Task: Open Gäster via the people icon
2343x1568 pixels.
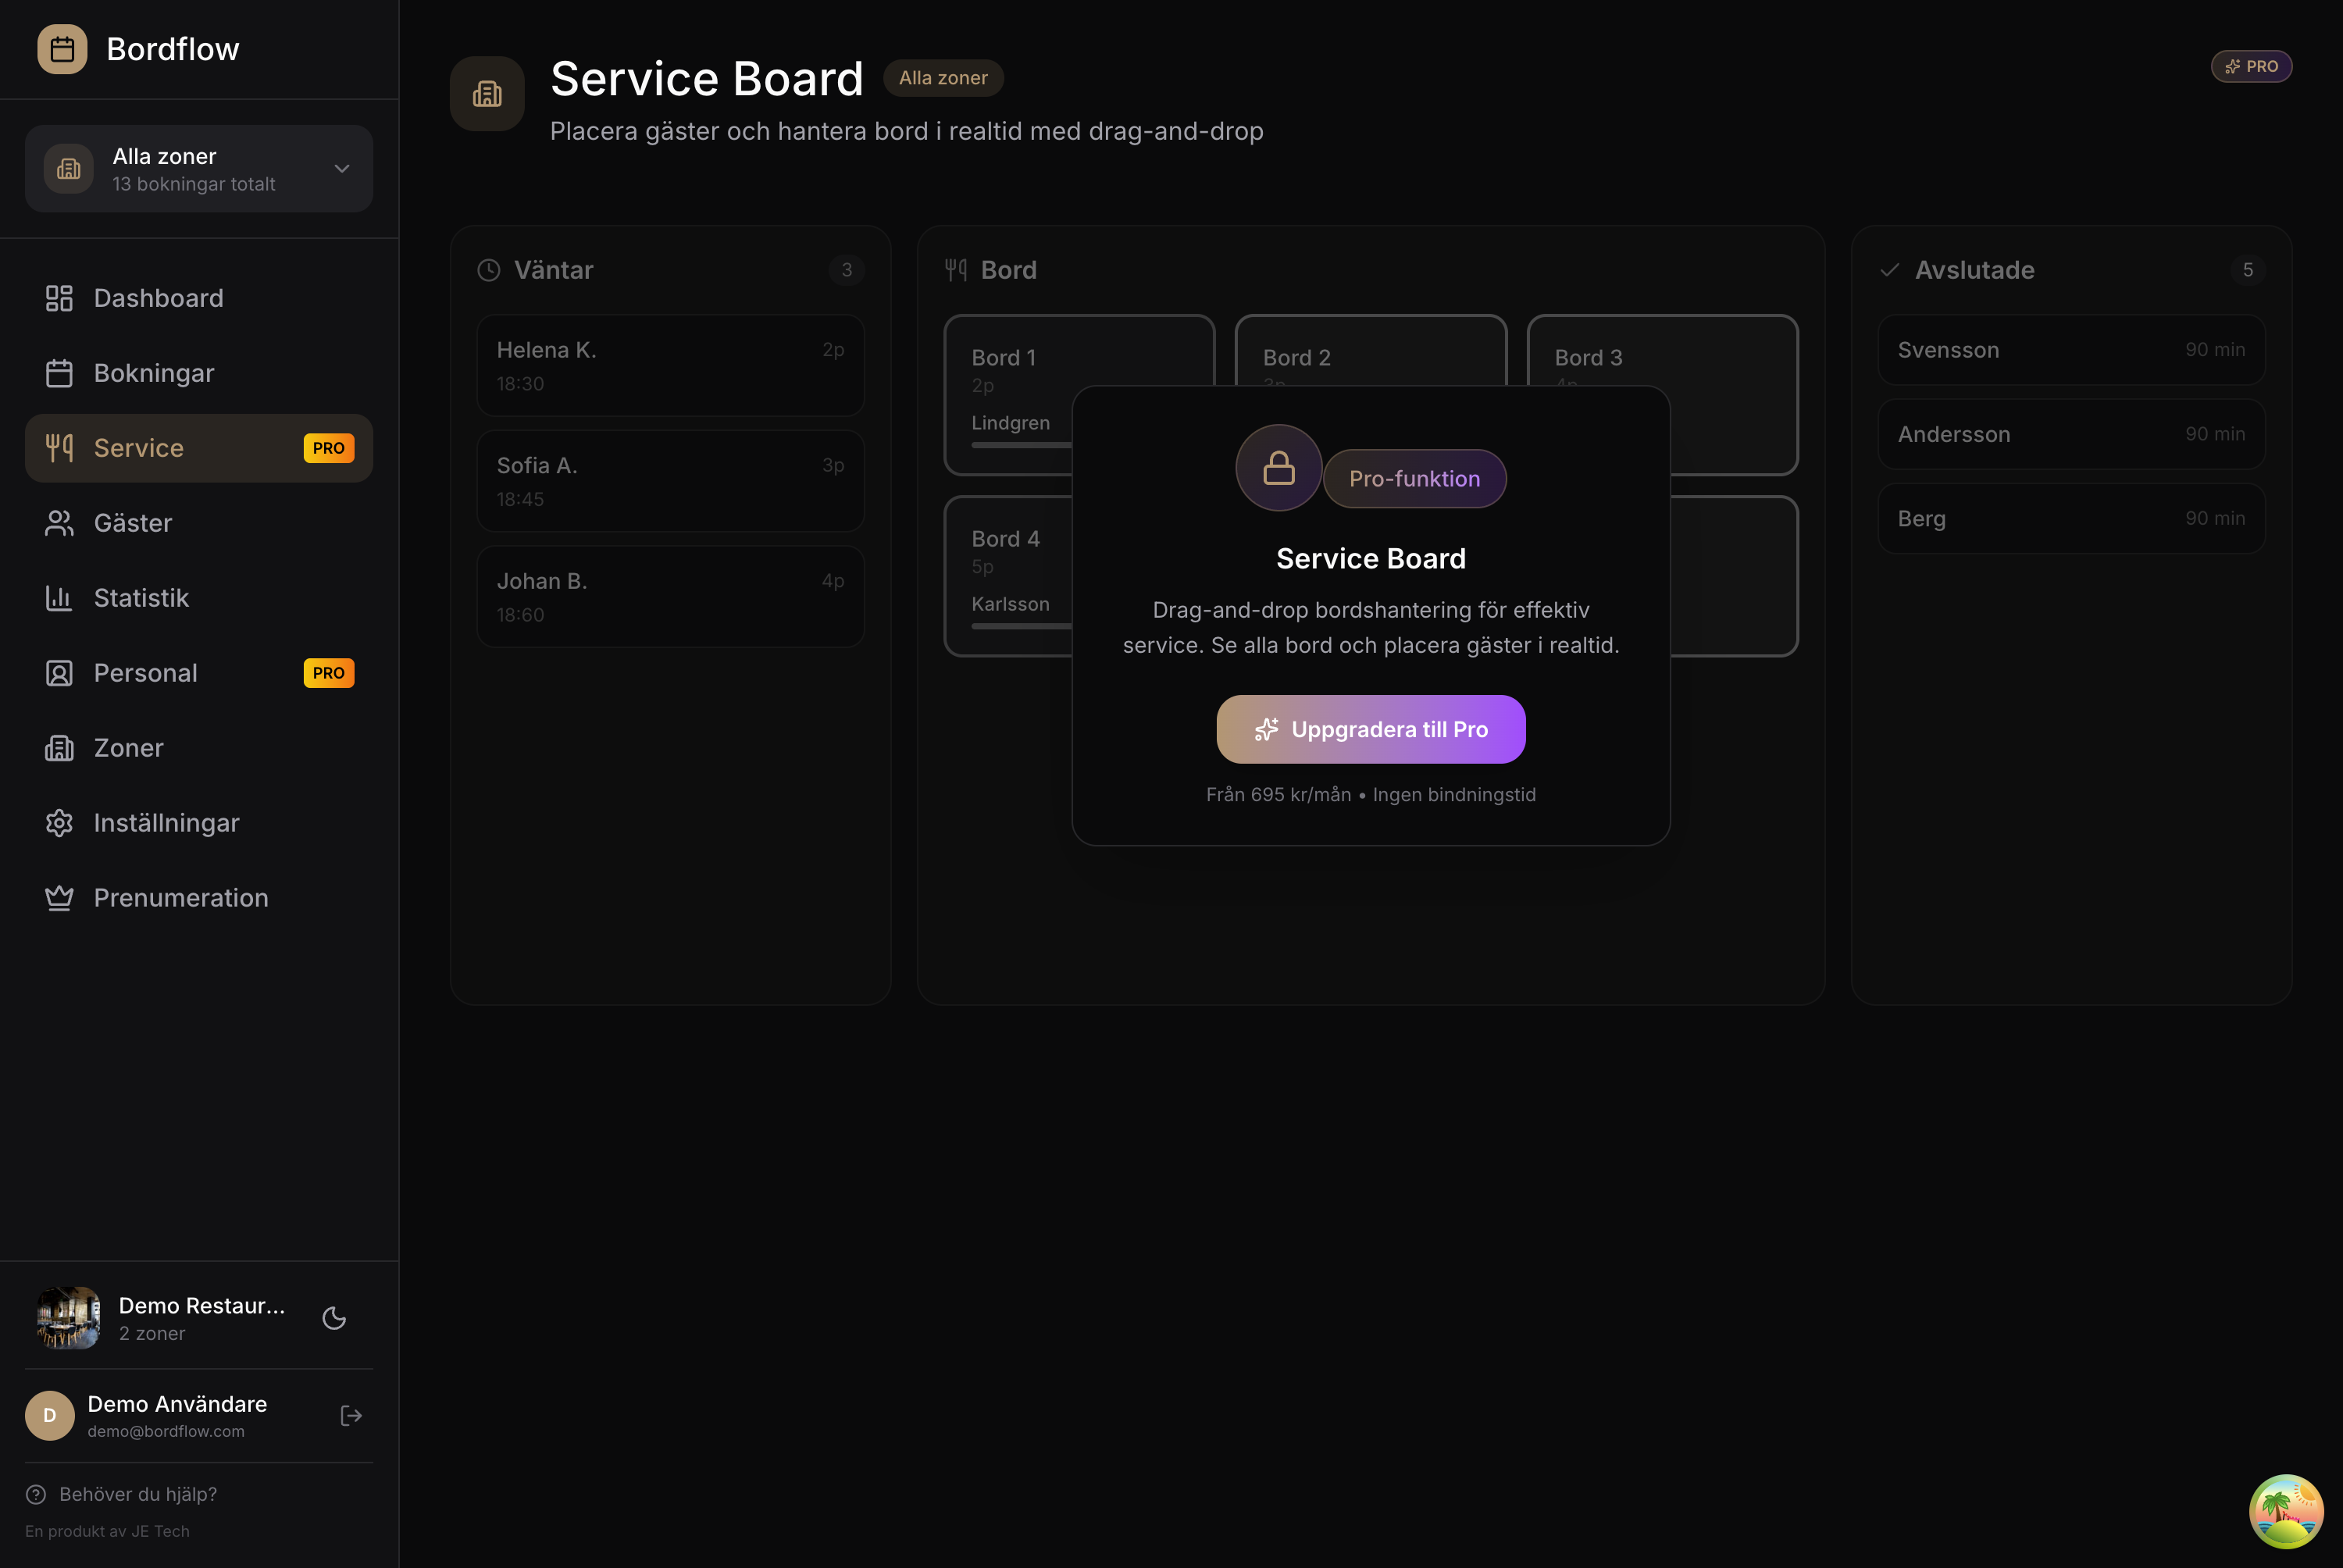Action: coord(59,522)
